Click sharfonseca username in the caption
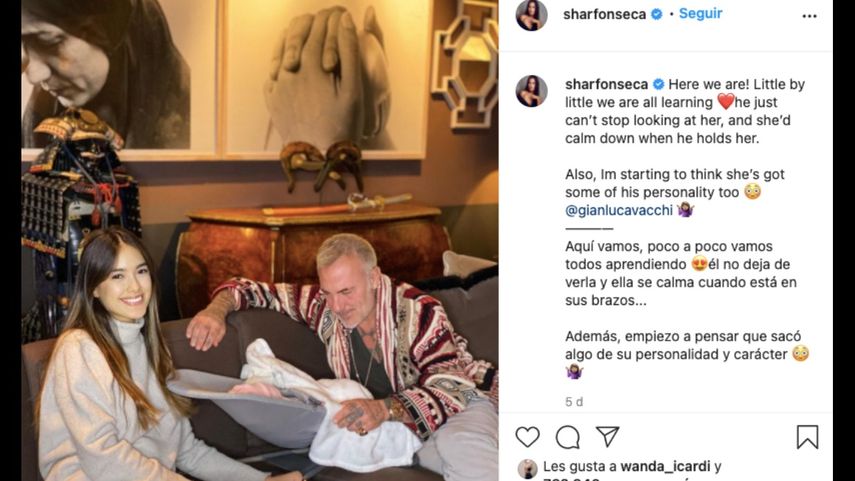 pos(606,85)
